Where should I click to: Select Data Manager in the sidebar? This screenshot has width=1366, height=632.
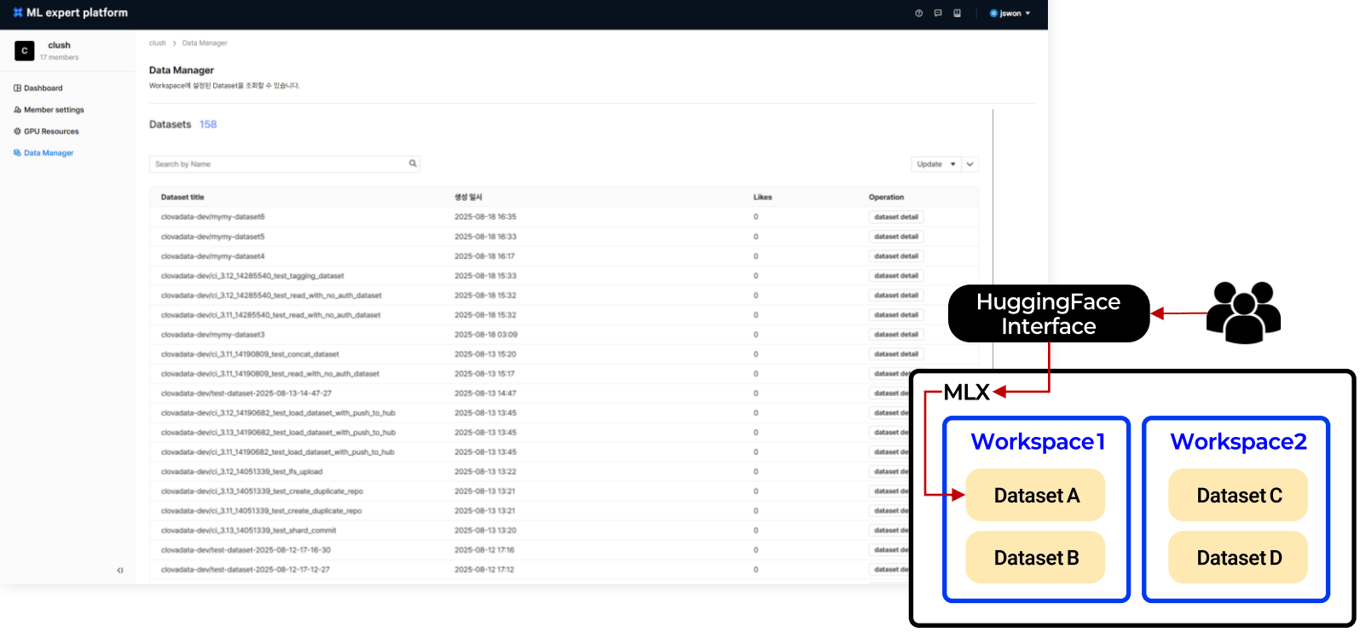(43, 153)
